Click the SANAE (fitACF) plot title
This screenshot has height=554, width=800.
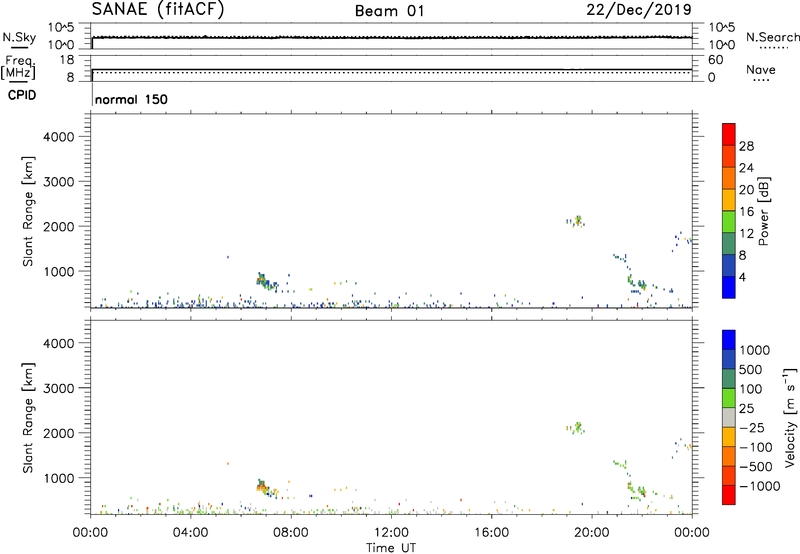158,10
